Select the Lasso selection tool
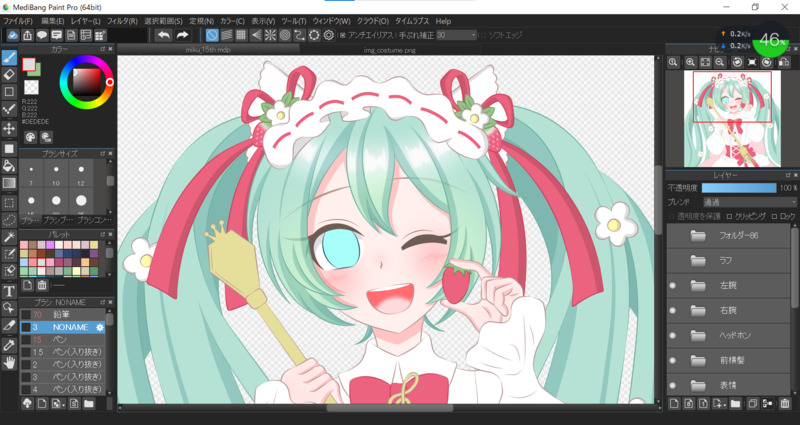The width and height of the screenshot is (800, 425). click(9, 220)
